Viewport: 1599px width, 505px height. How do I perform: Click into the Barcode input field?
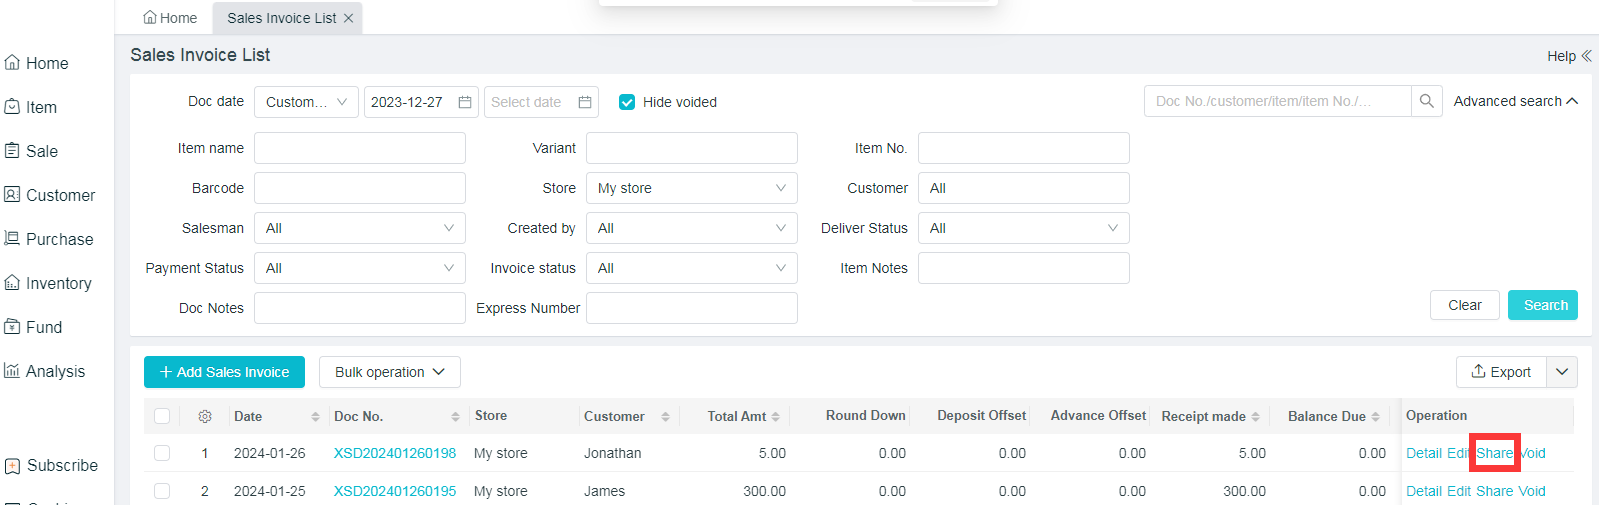[x=360, y=188]
